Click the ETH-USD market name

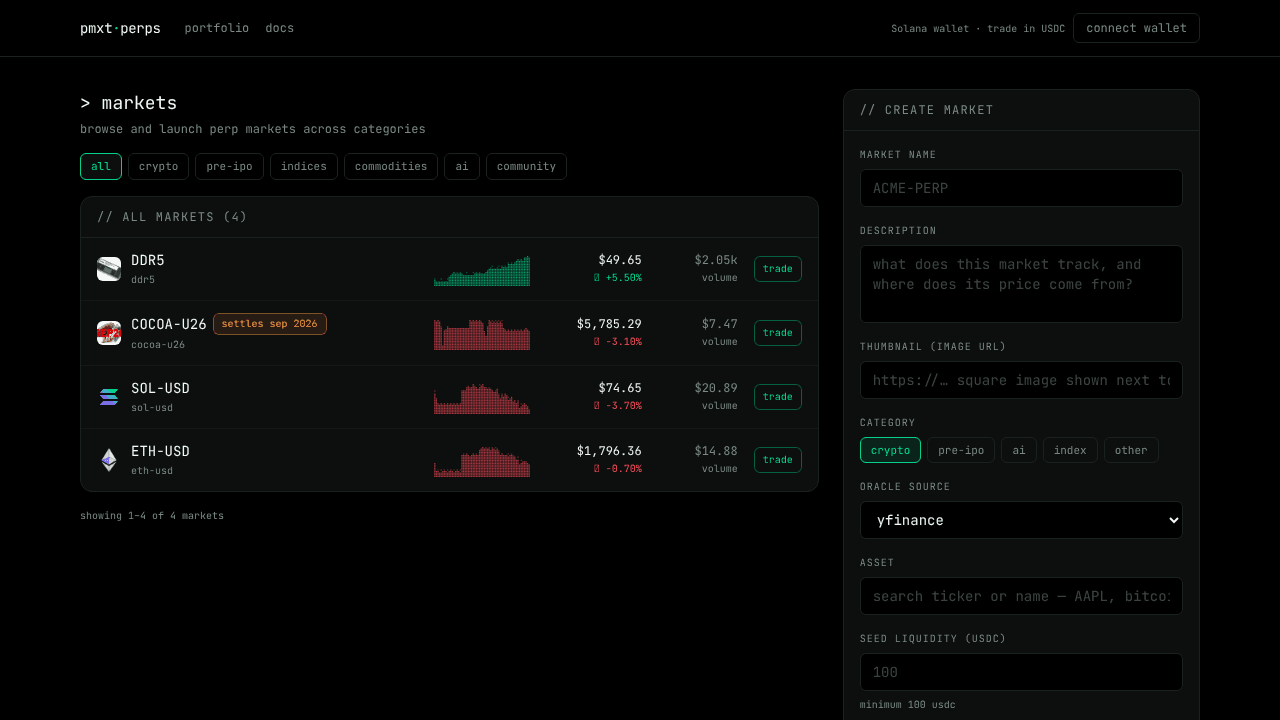(160, 452)
